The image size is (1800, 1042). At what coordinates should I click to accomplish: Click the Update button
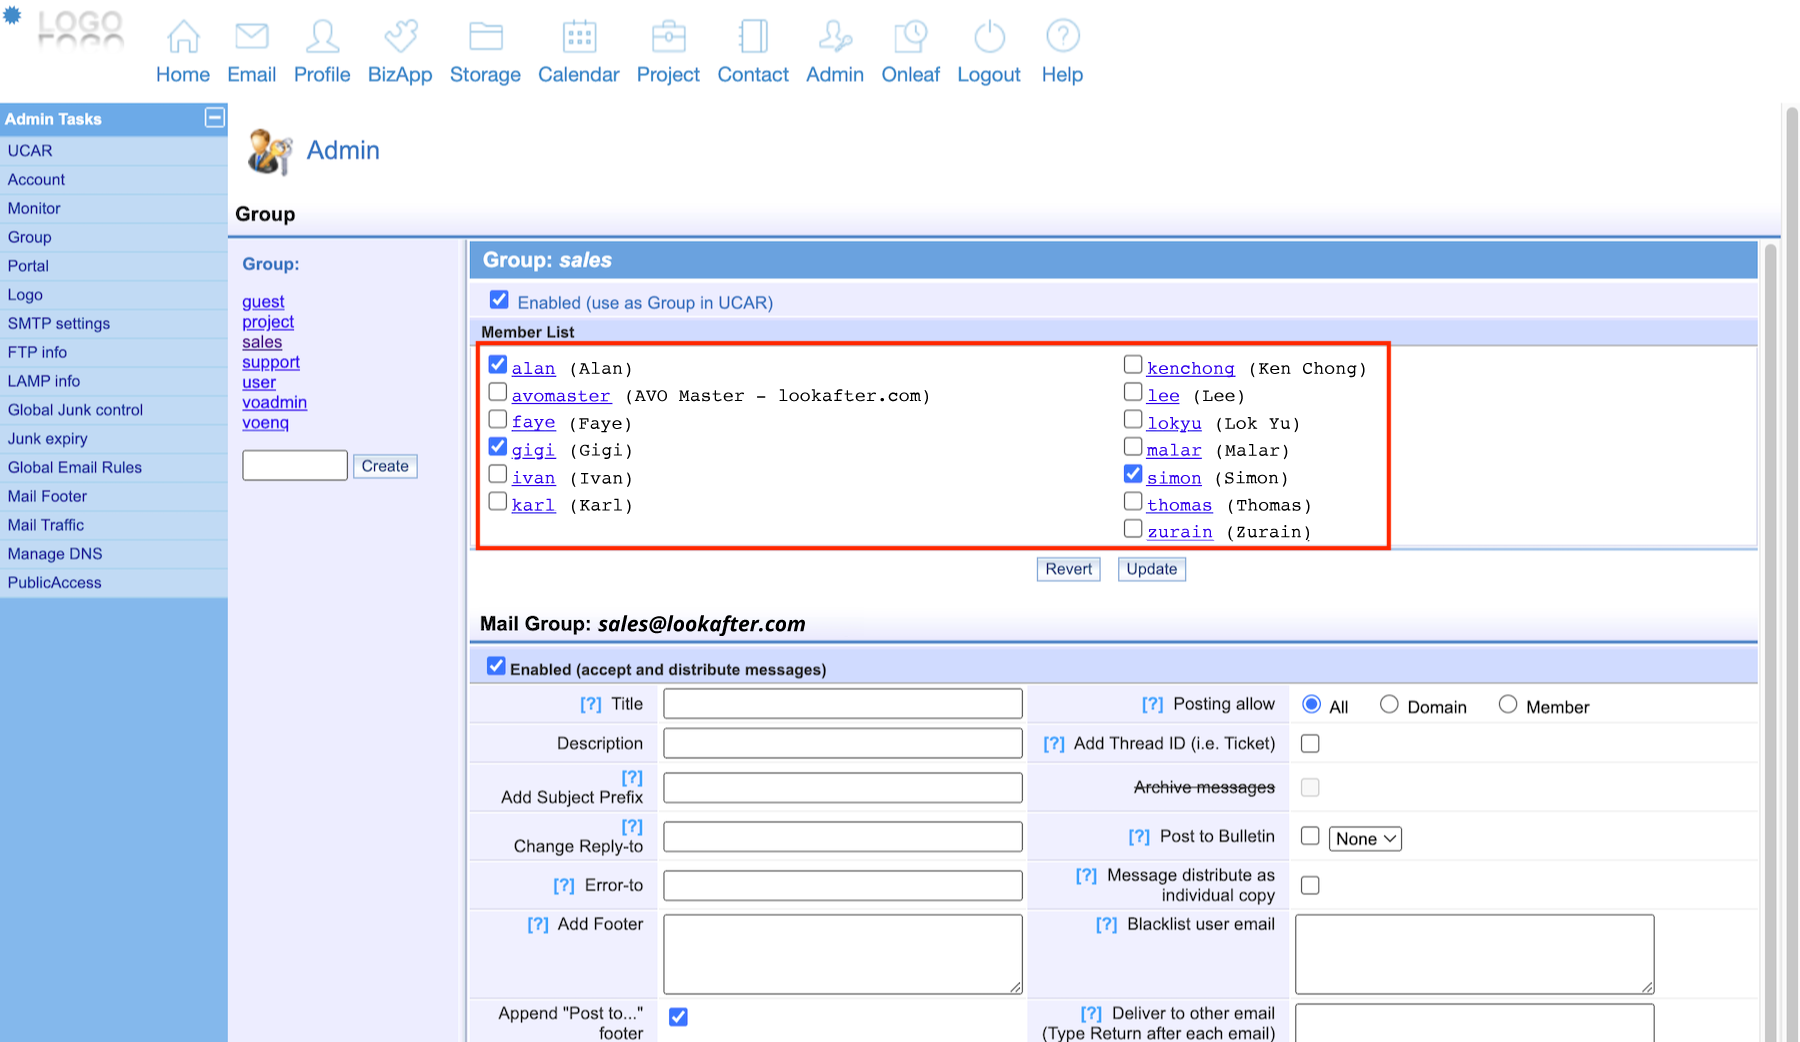(1151, 569)
